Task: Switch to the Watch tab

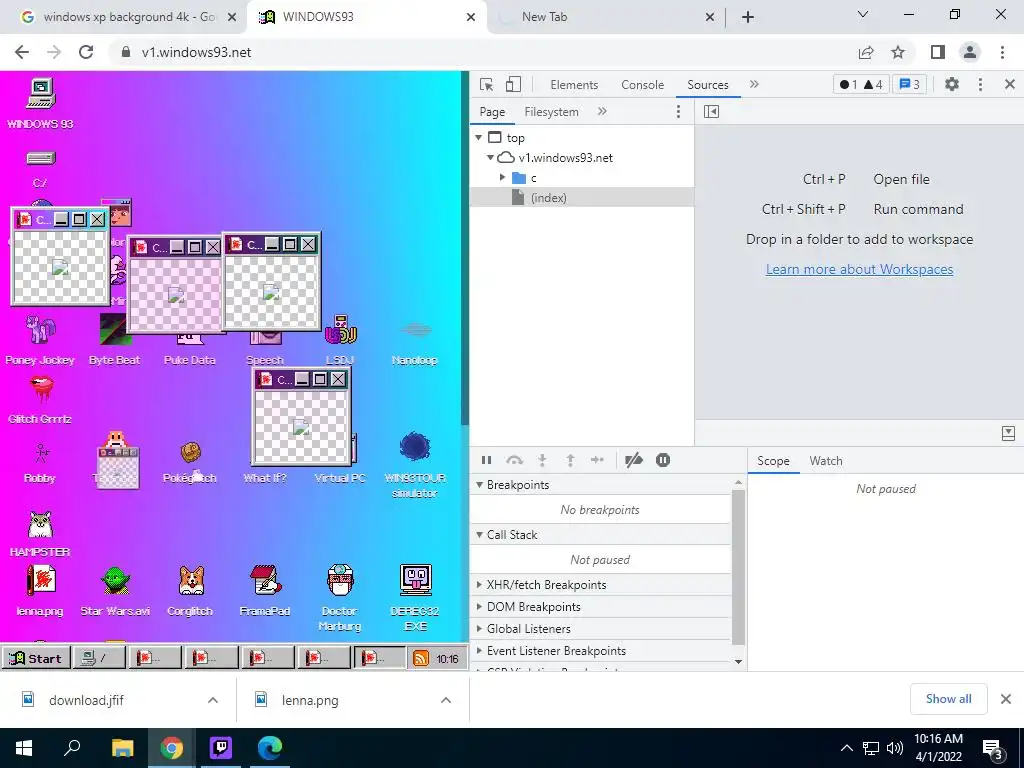Action: click(x=826, y=461)
